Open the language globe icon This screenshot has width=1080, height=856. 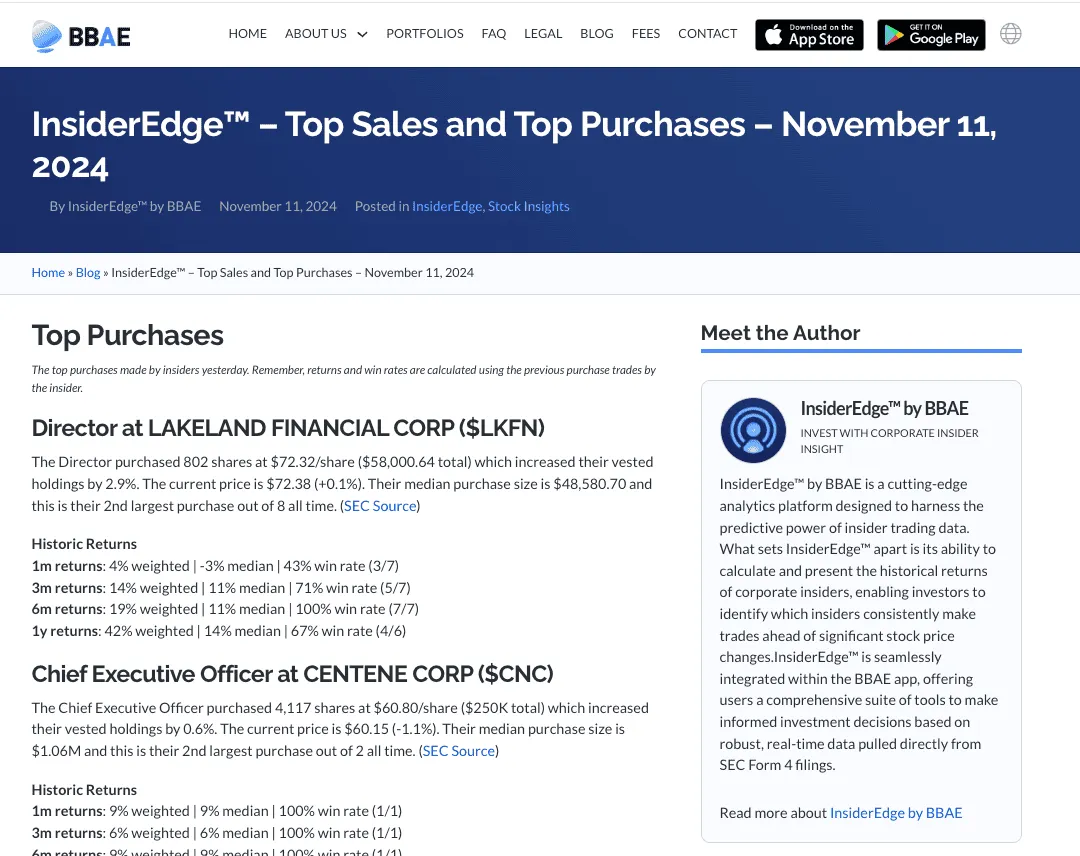point(1010,34)
